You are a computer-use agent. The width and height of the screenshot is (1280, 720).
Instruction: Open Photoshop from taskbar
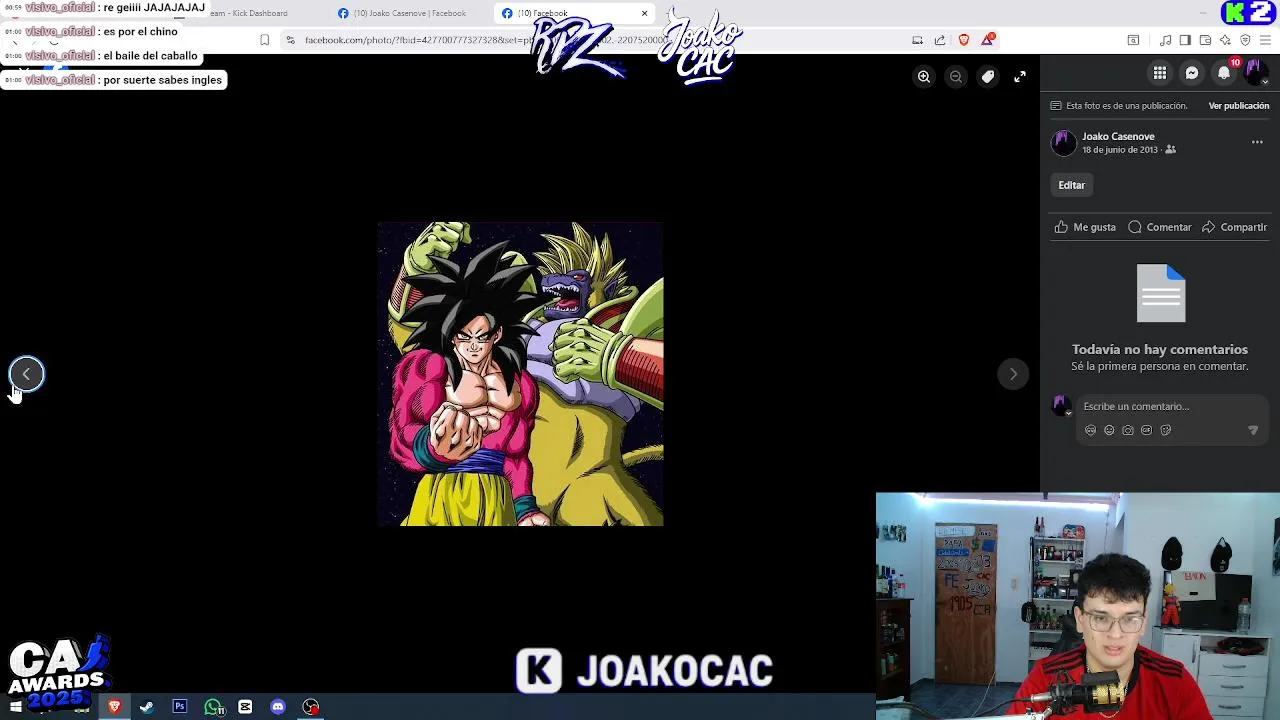point(180,707)
